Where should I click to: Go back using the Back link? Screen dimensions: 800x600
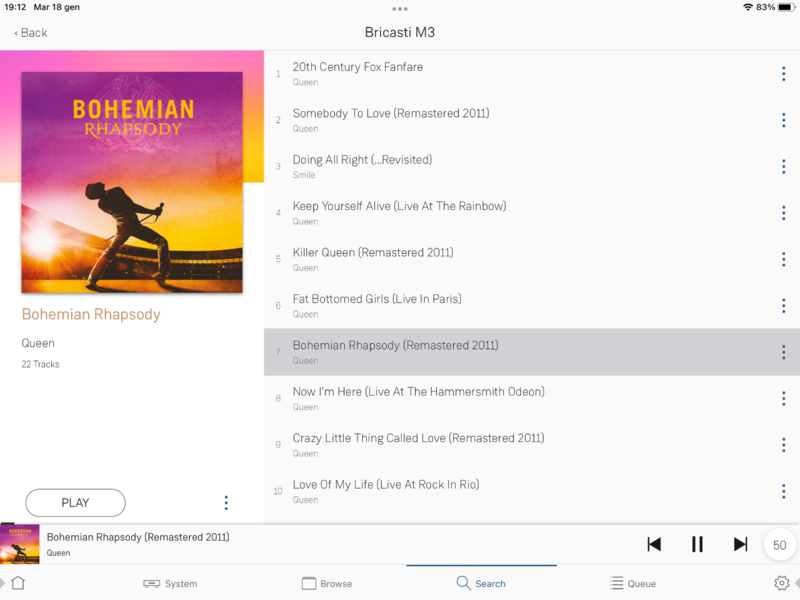[x=31, y=33]
